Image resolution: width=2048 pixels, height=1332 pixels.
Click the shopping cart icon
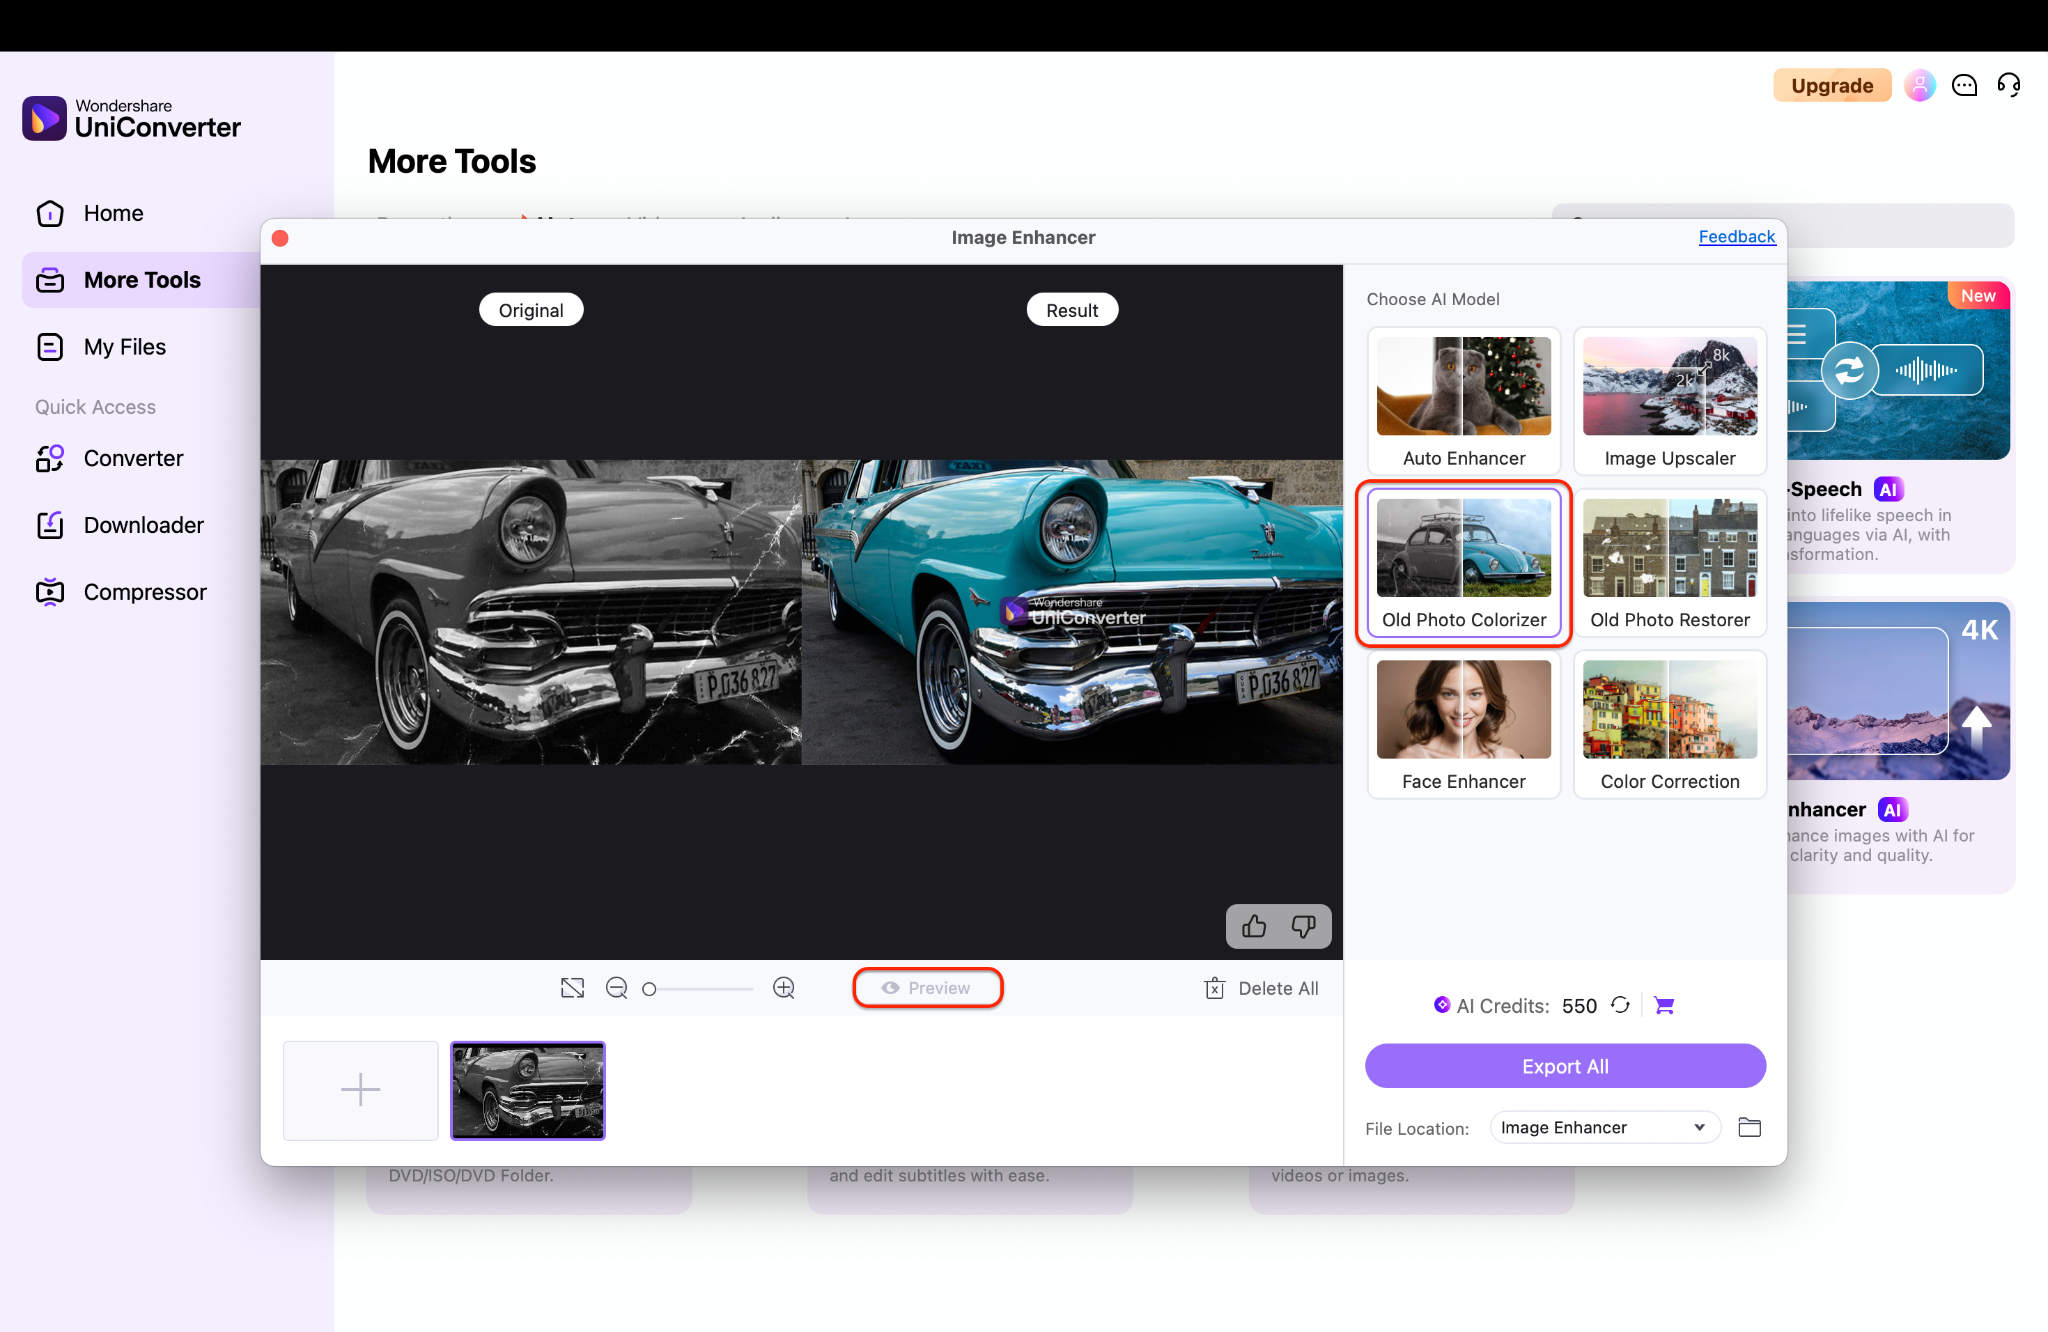[1664, 1005]
